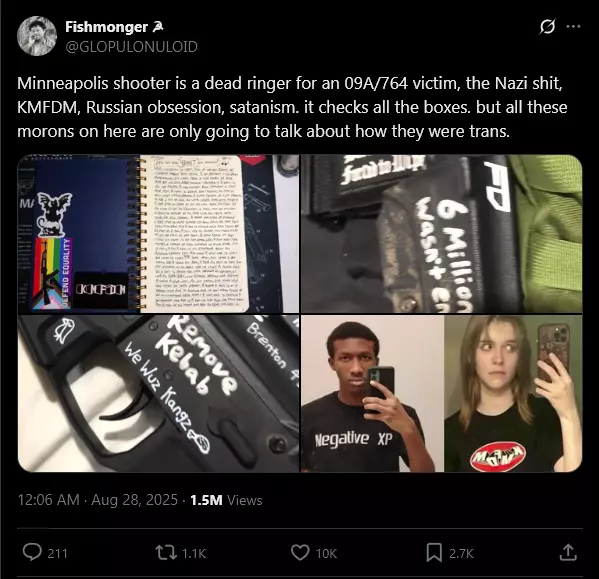Open the share upload icon

[568, 552]
